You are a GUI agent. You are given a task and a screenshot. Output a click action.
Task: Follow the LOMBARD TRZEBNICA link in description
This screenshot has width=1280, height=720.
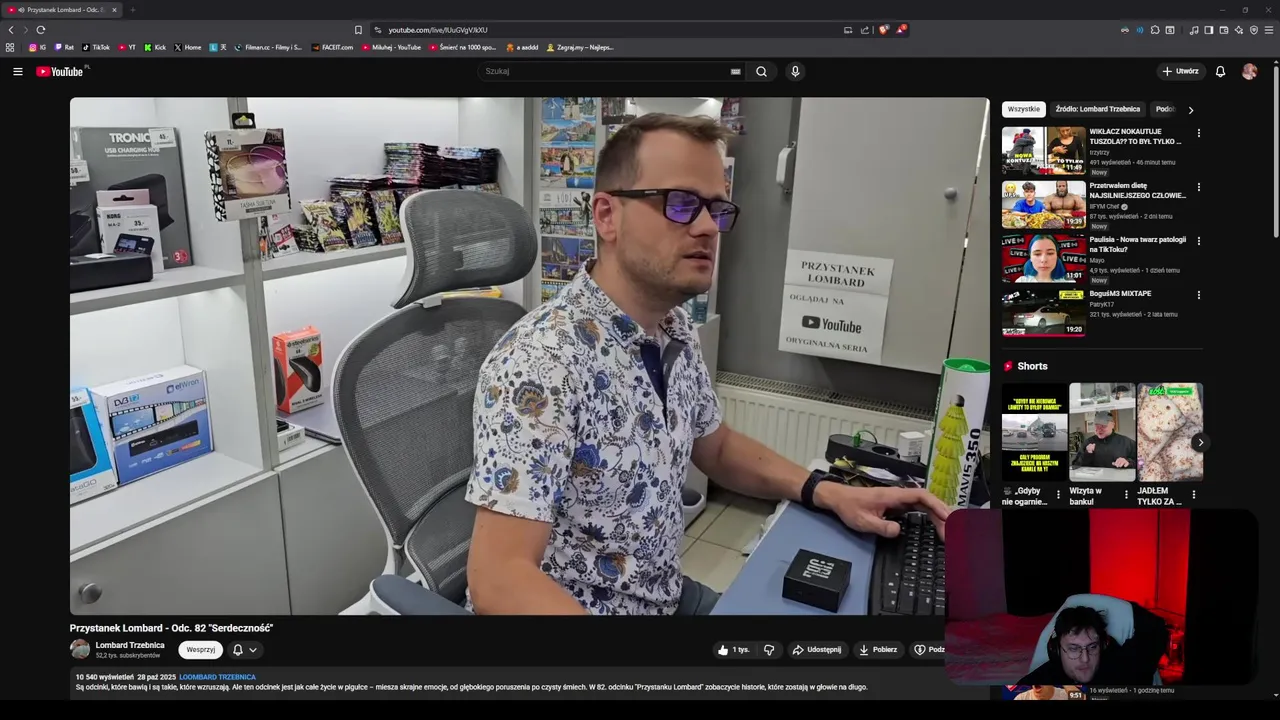tap(217, 677)
